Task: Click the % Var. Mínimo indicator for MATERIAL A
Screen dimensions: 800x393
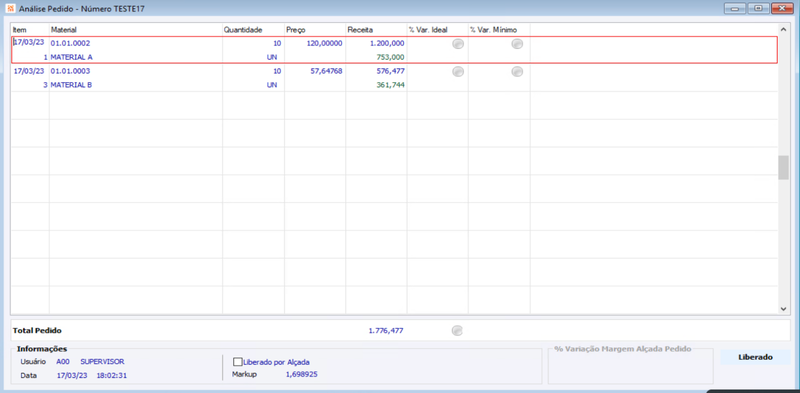Action: [517, 44]
